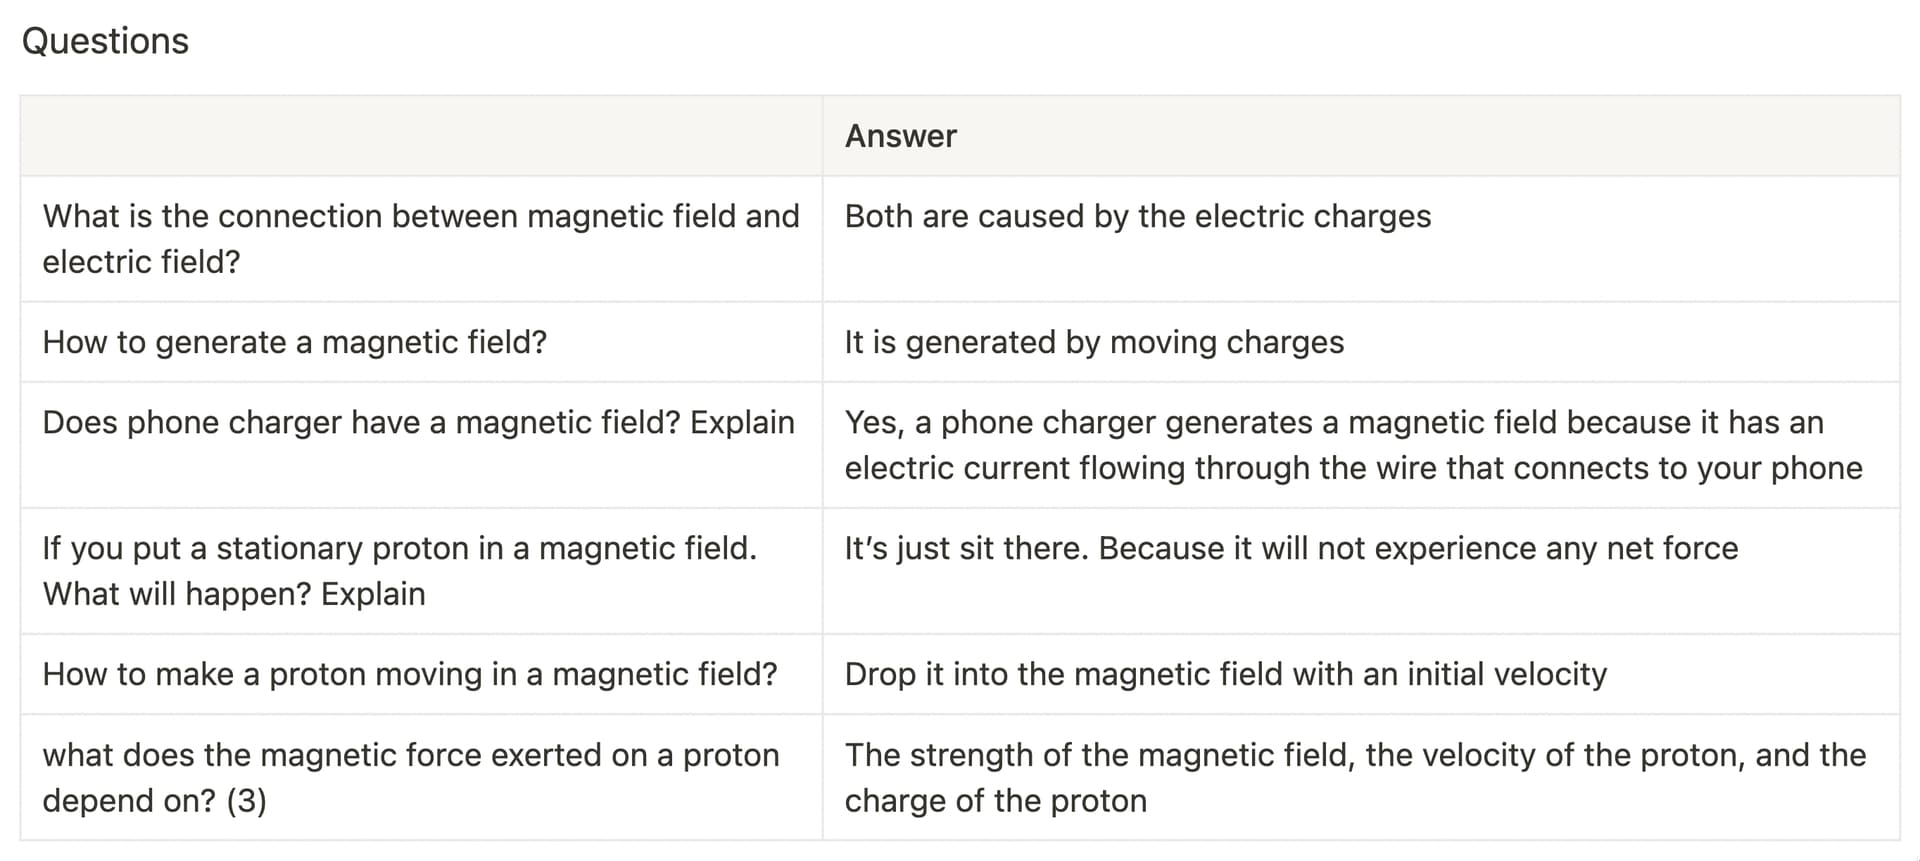Image resolution: width=1920 pixels, height=861 pixels.
Task: Click the answer 'Both are caused by the electric charges'
Action: [x=1361, y=239]
